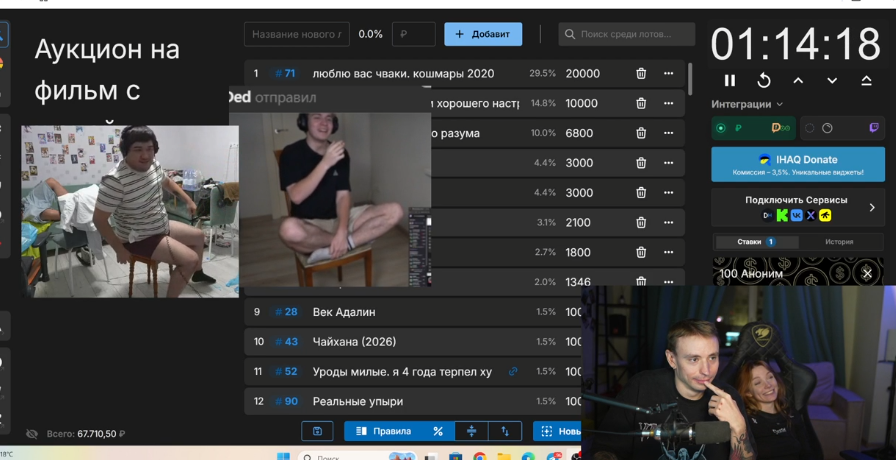Click lot ID #90
896x460 pixels.
pos(286,401)
